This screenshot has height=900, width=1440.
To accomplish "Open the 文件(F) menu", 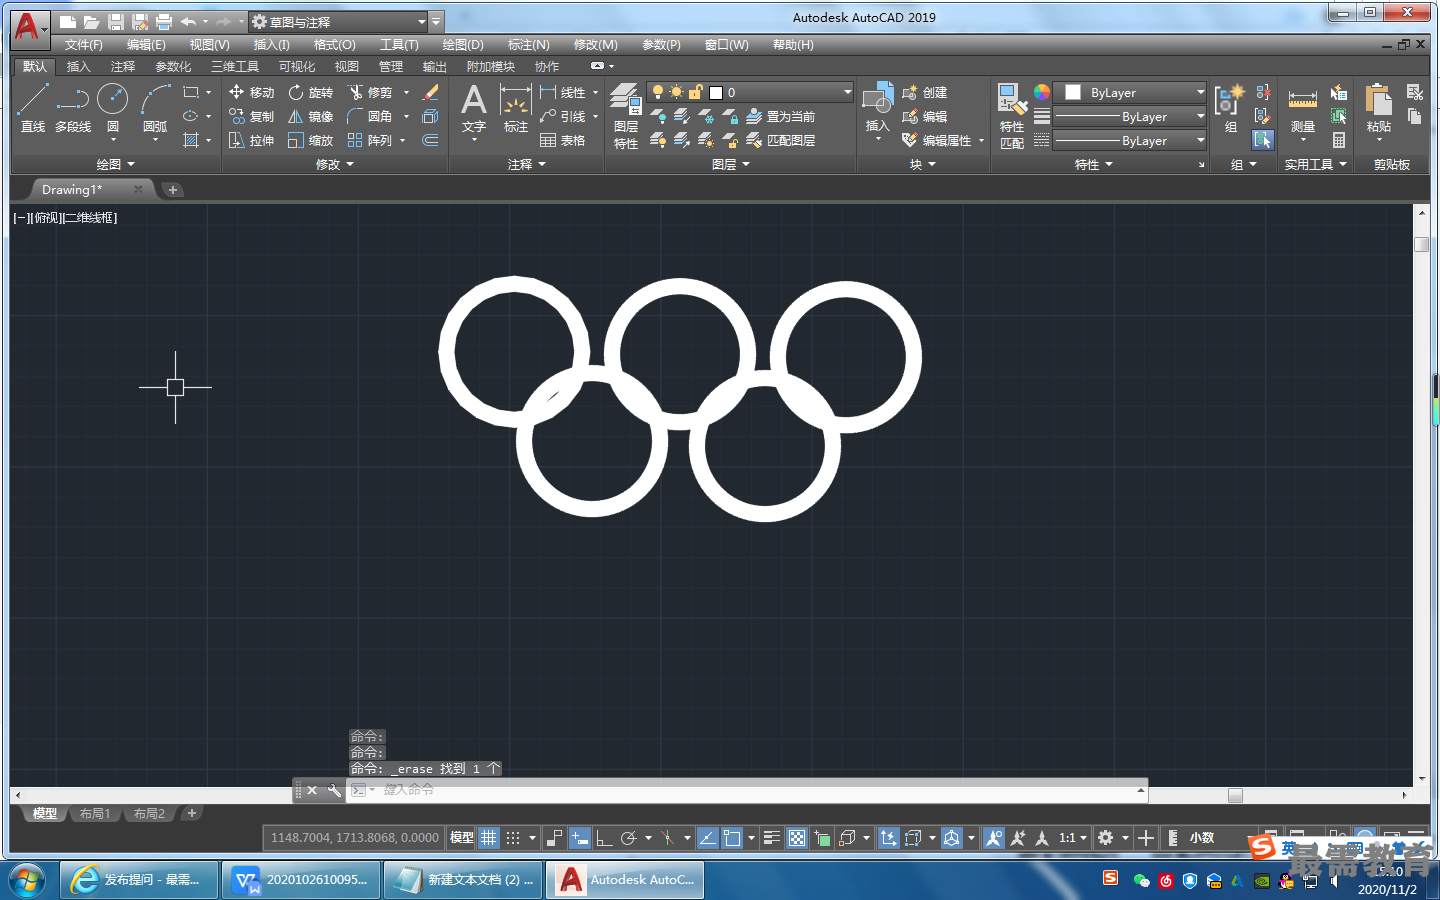I will [84, 45].
